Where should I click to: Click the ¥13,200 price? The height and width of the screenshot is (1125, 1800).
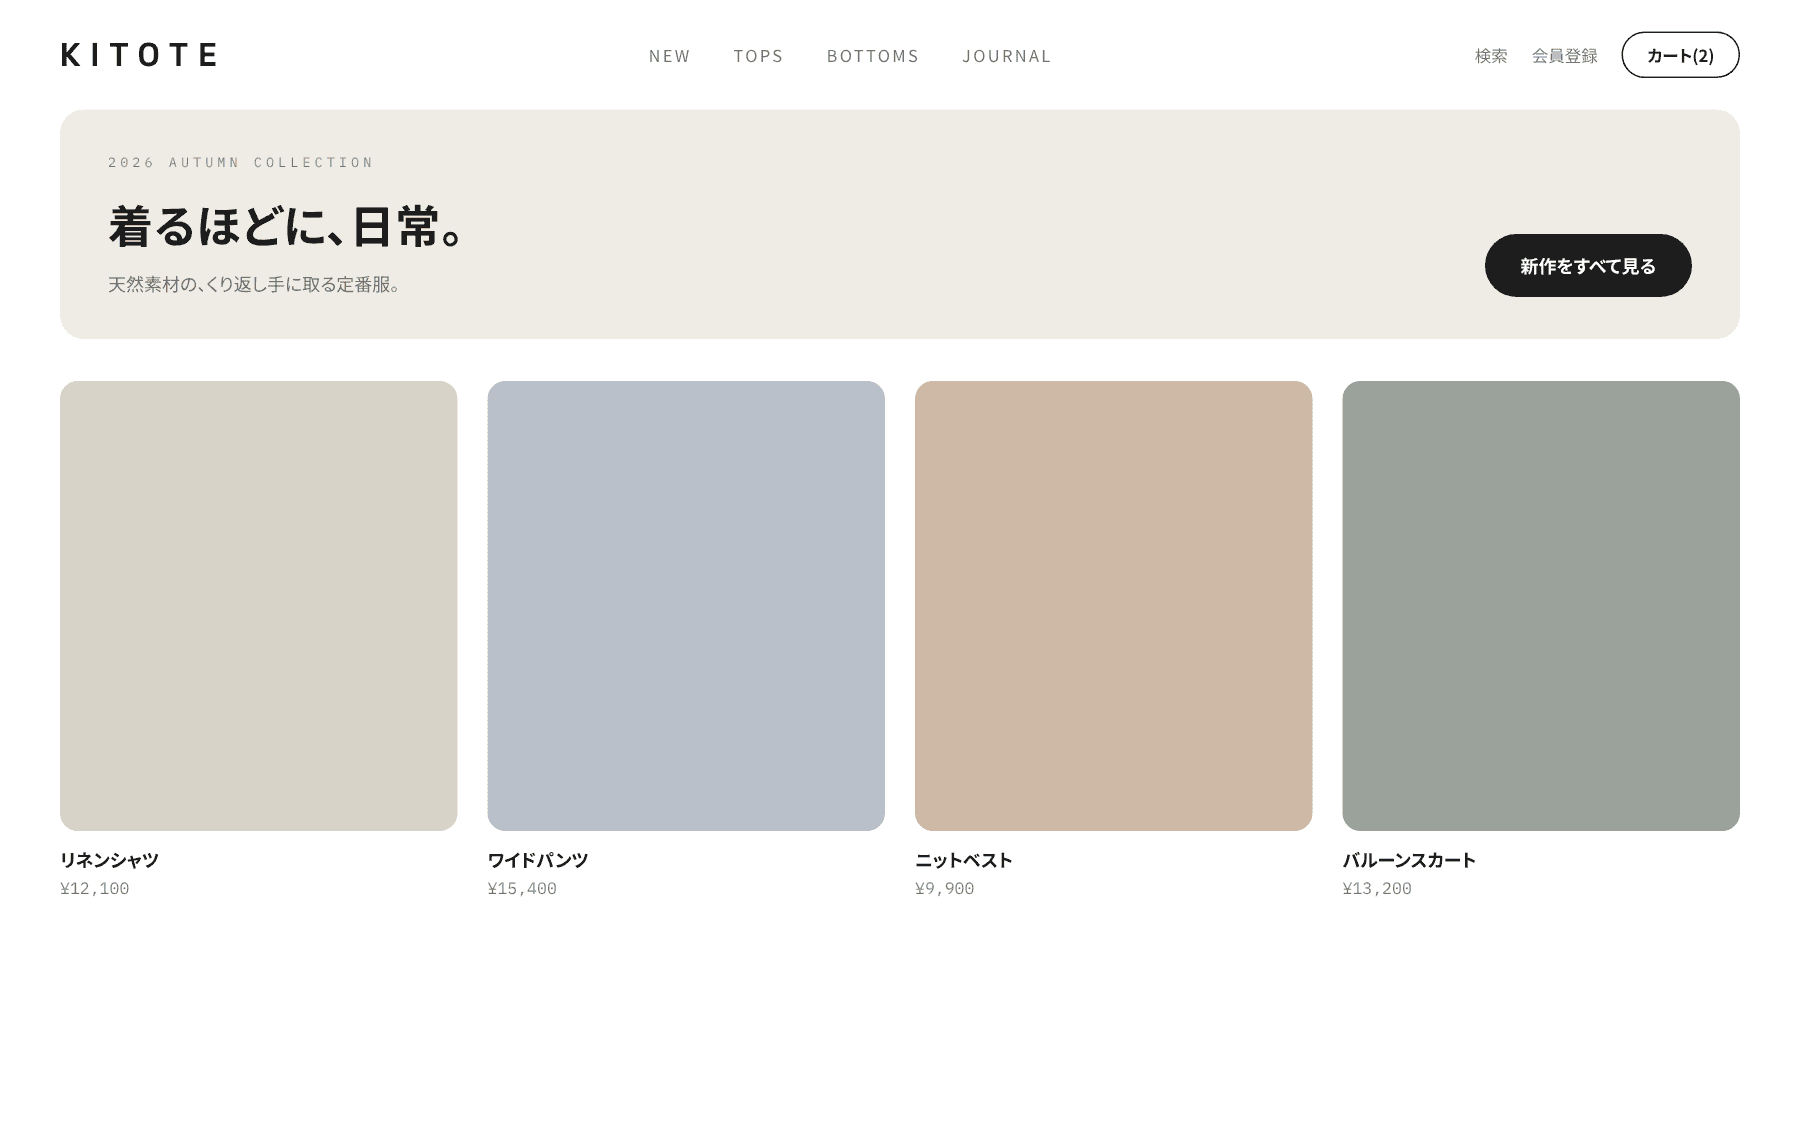[x=1377, y=889]
